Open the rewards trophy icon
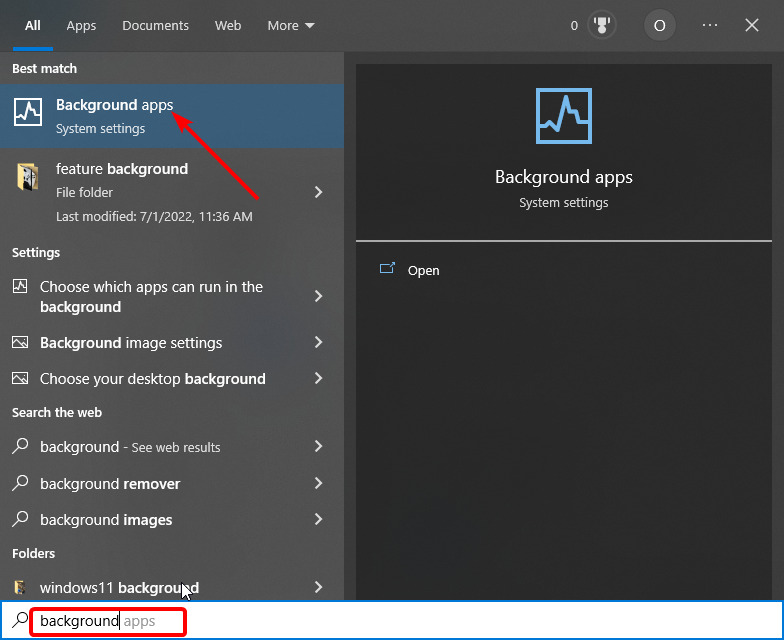This screenshot has width=784, height=640. [x=602, y=25]
